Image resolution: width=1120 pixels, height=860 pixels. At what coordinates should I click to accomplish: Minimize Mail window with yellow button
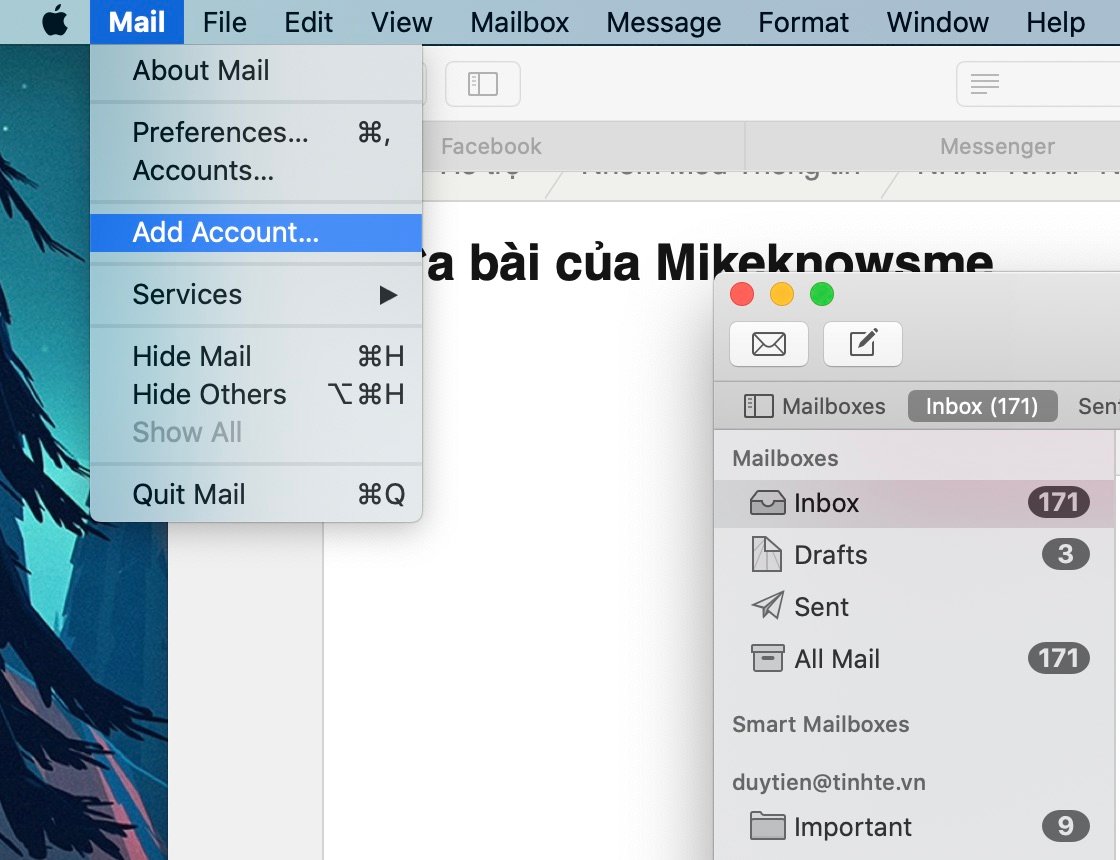coord(782,294)
